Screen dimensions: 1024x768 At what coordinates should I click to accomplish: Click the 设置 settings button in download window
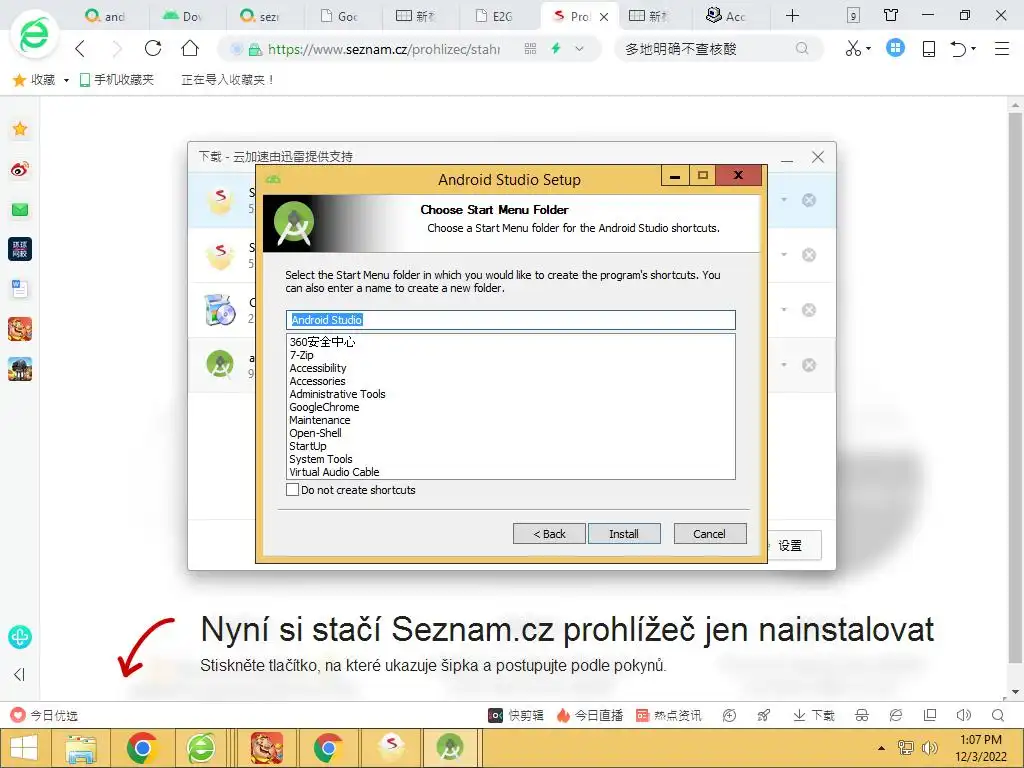click(x=793, y=545)
